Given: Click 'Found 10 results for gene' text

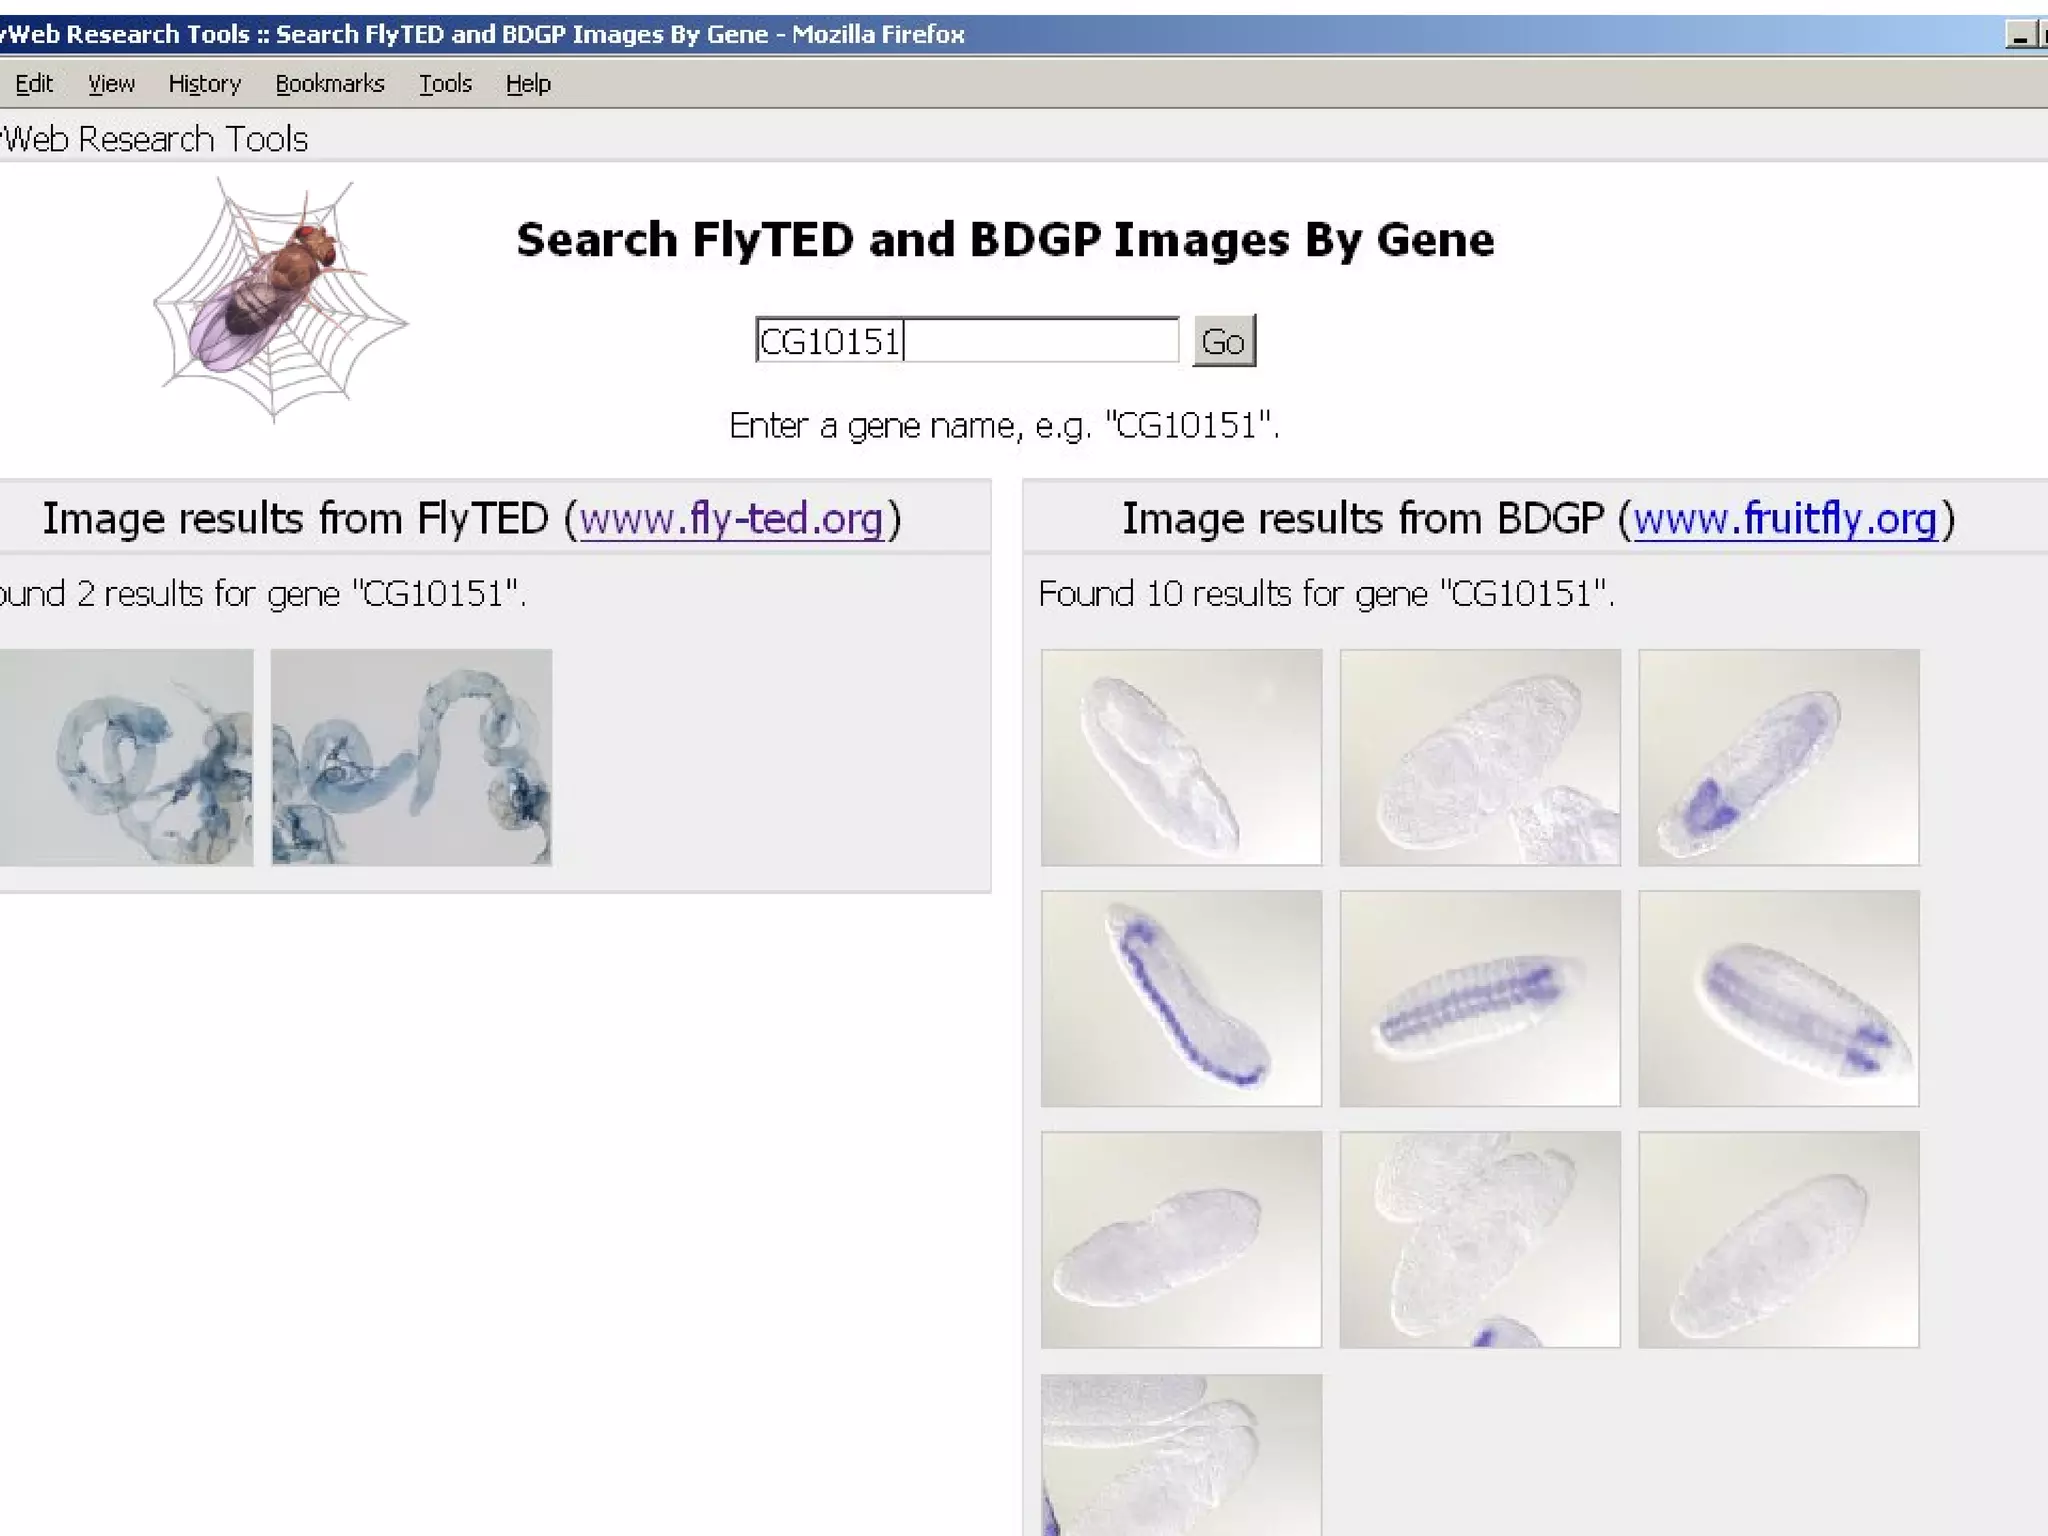Looking at the screenshot, I should (1326, 594).
